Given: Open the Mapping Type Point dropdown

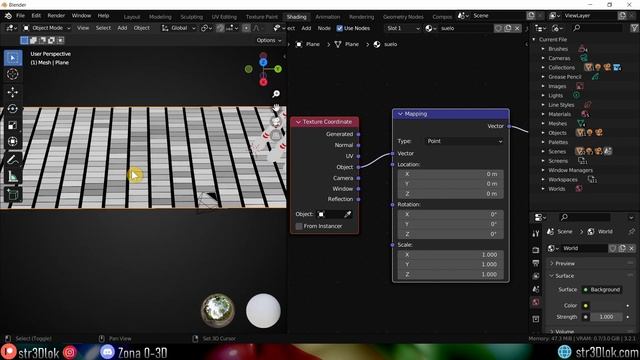Looking at the screenshot, I should coord(464,141).
